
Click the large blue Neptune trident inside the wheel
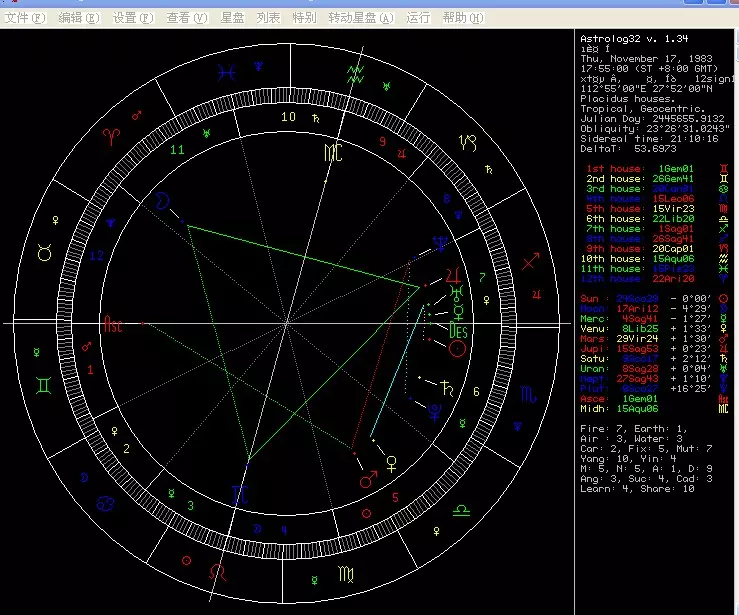coord(440,243)
